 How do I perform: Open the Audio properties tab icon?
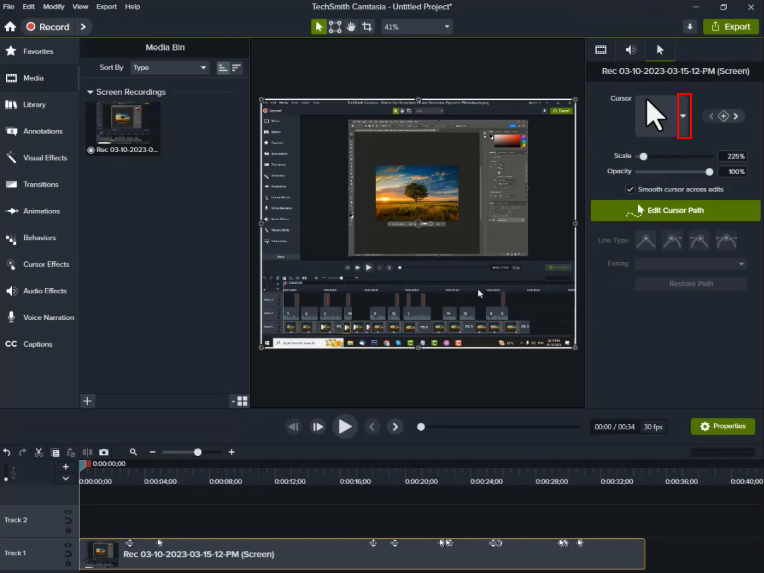[630, 49]
